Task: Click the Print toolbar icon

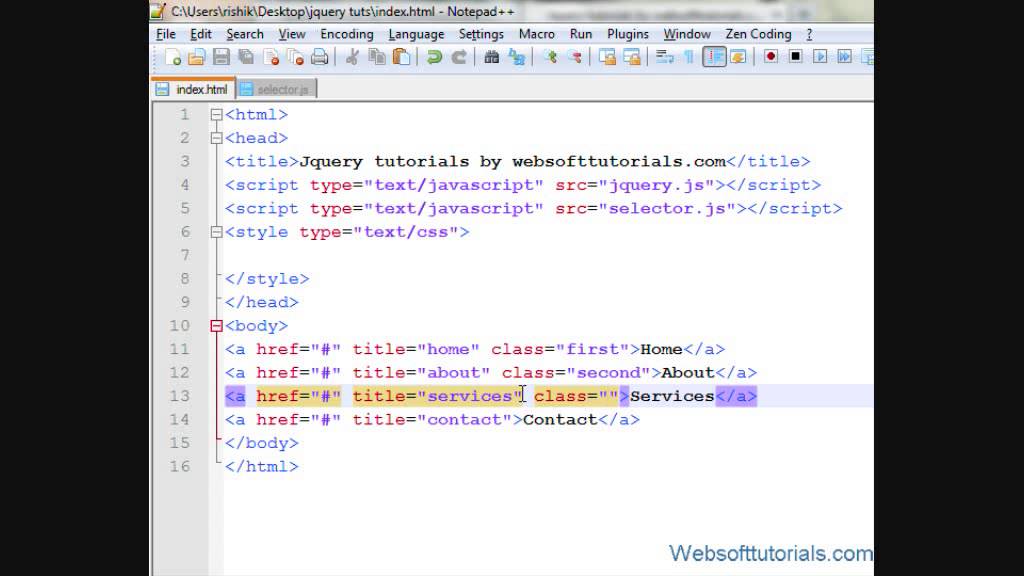Action: (x=319, y=57)
